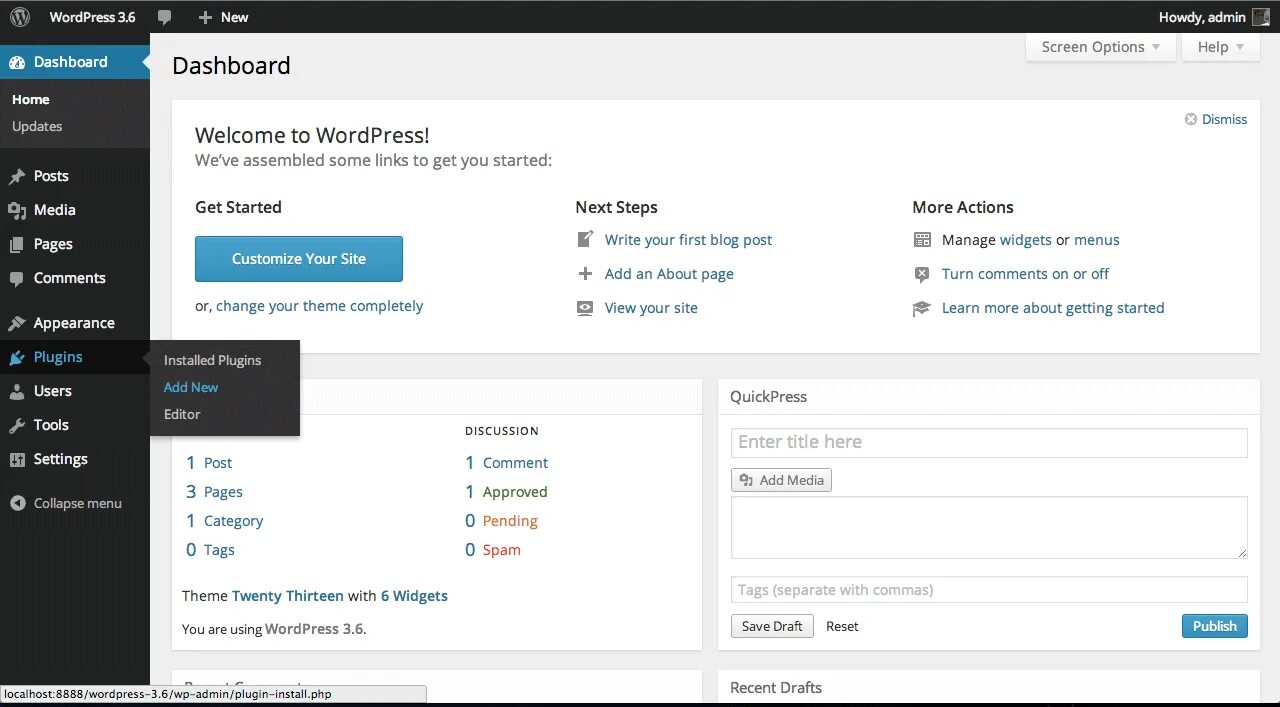This screenshot has width=1280, height=707.
Task: Open the 1 Category count link
Action: [225, 521]
